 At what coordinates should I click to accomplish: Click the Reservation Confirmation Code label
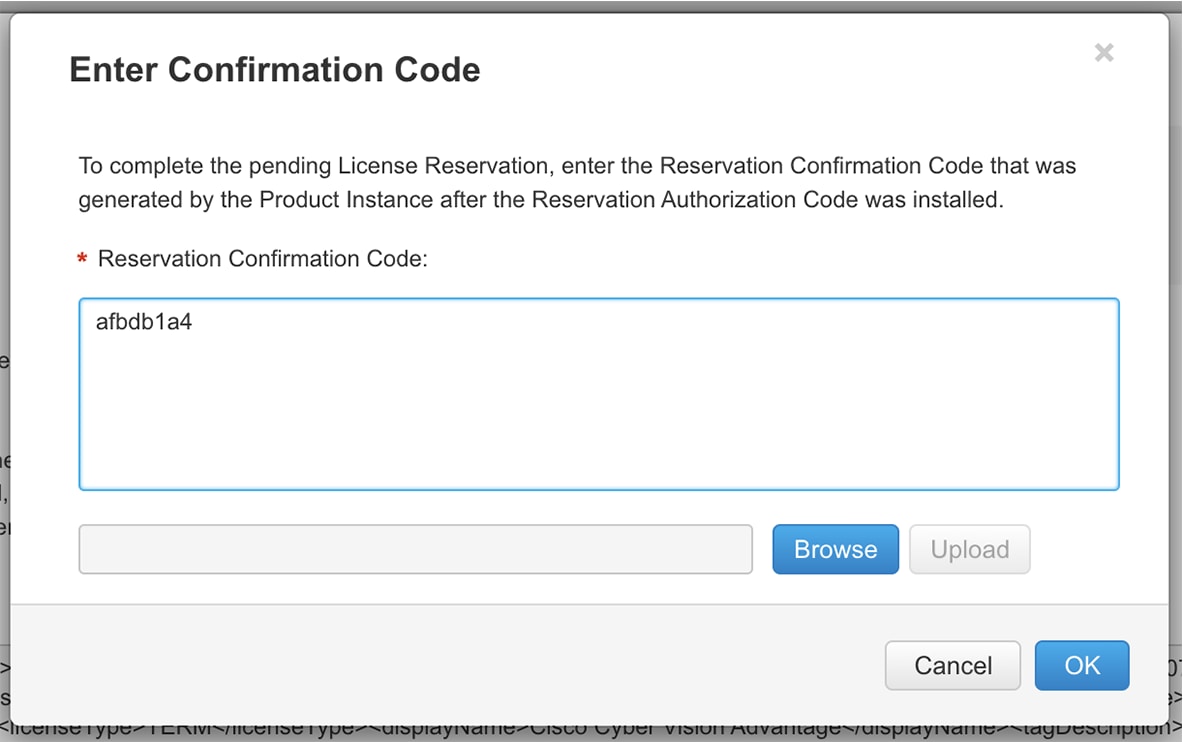262,259
